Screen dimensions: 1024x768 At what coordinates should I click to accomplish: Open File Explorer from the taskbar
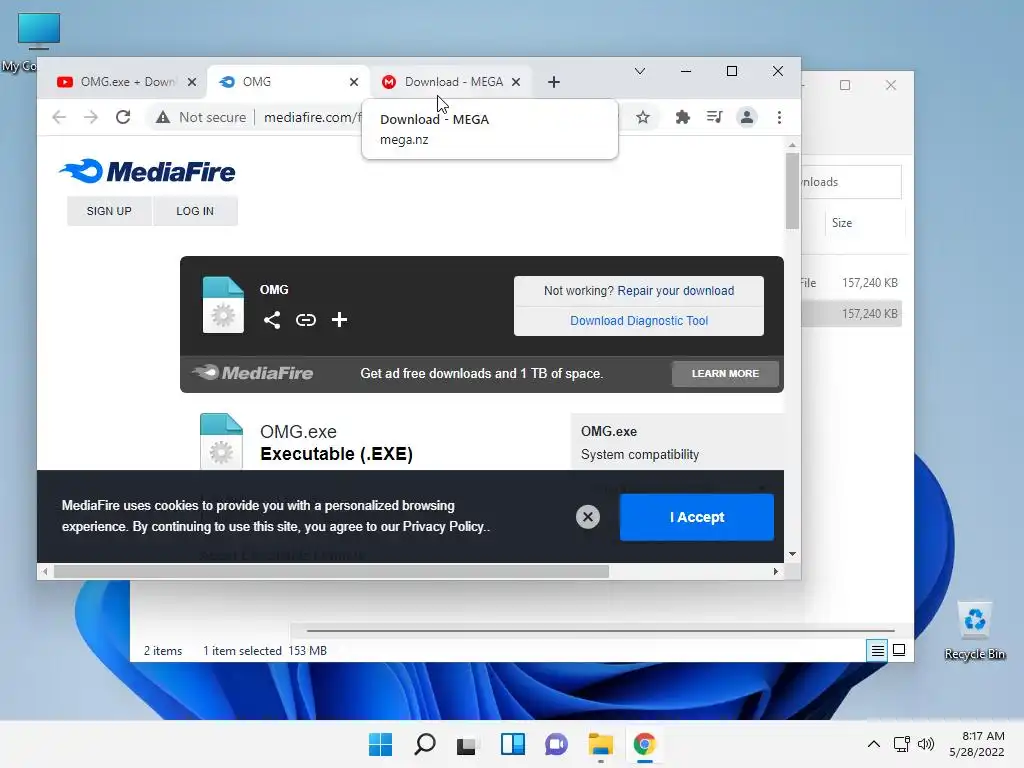(600, 744)
